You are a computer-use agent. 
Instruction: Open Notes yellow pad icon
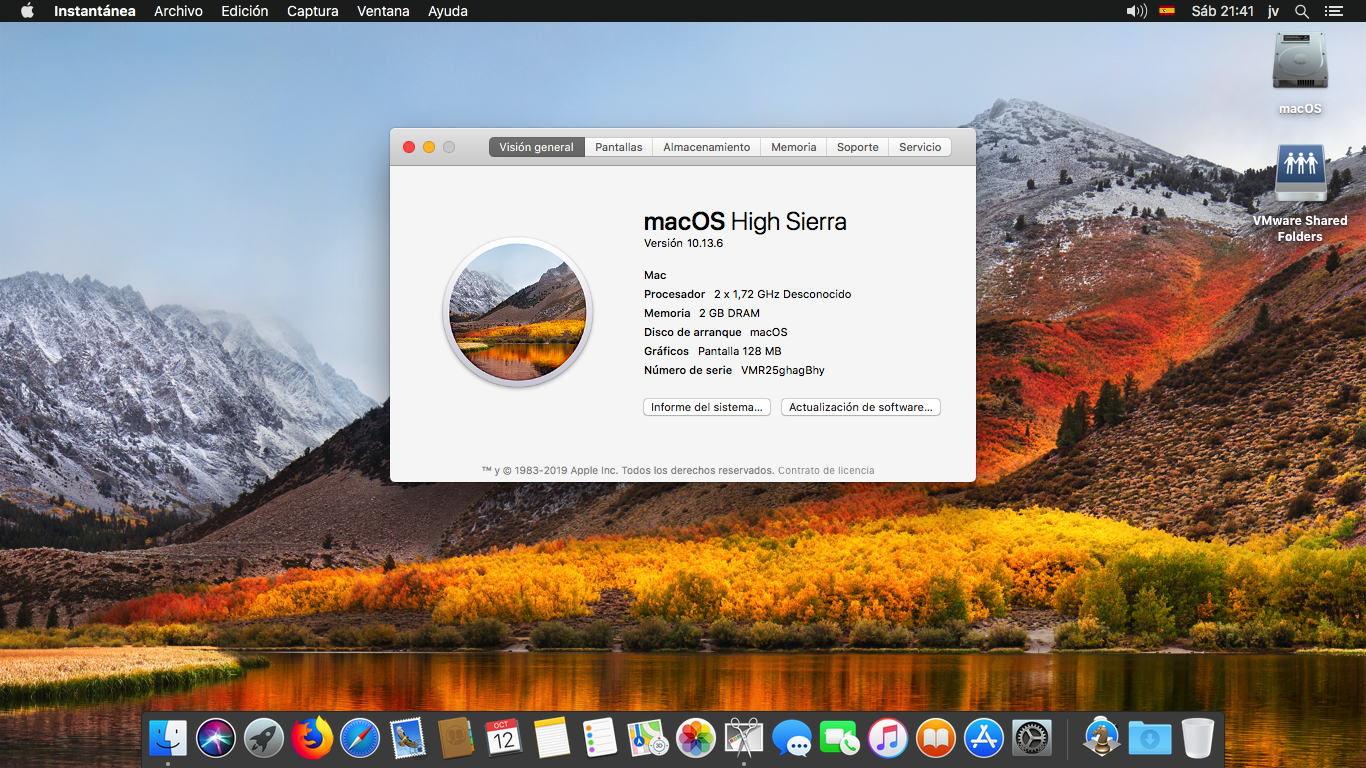(552, 739)
